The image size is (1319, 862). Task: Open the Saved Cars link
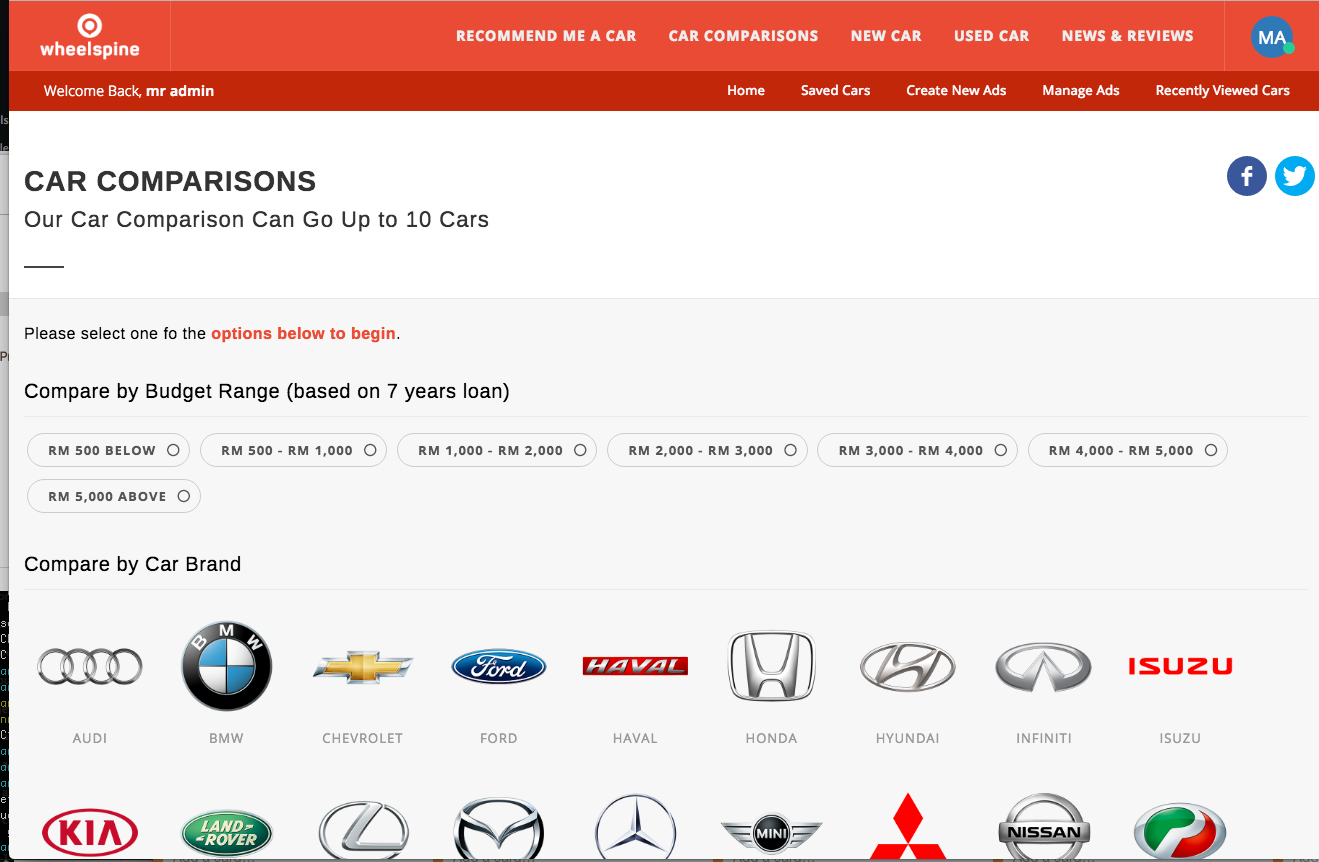(x=835, y=90)
